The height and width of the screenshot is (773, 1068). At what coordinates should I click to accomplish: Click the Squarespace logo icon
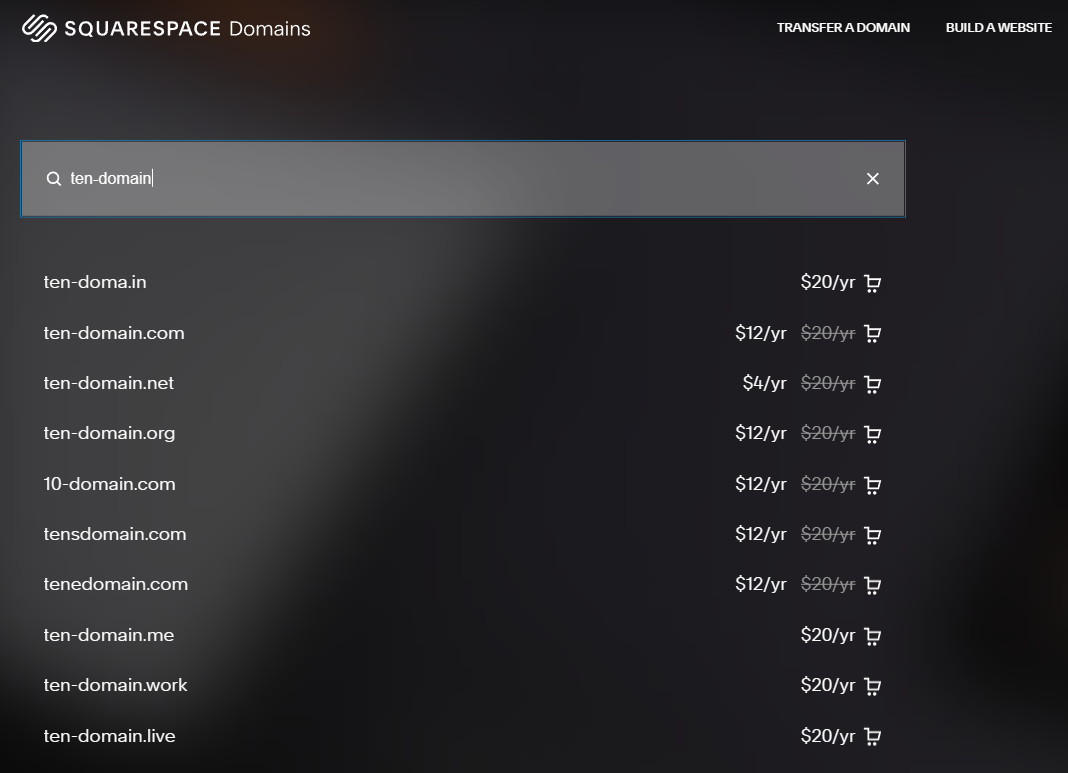[x=40, y=28]
